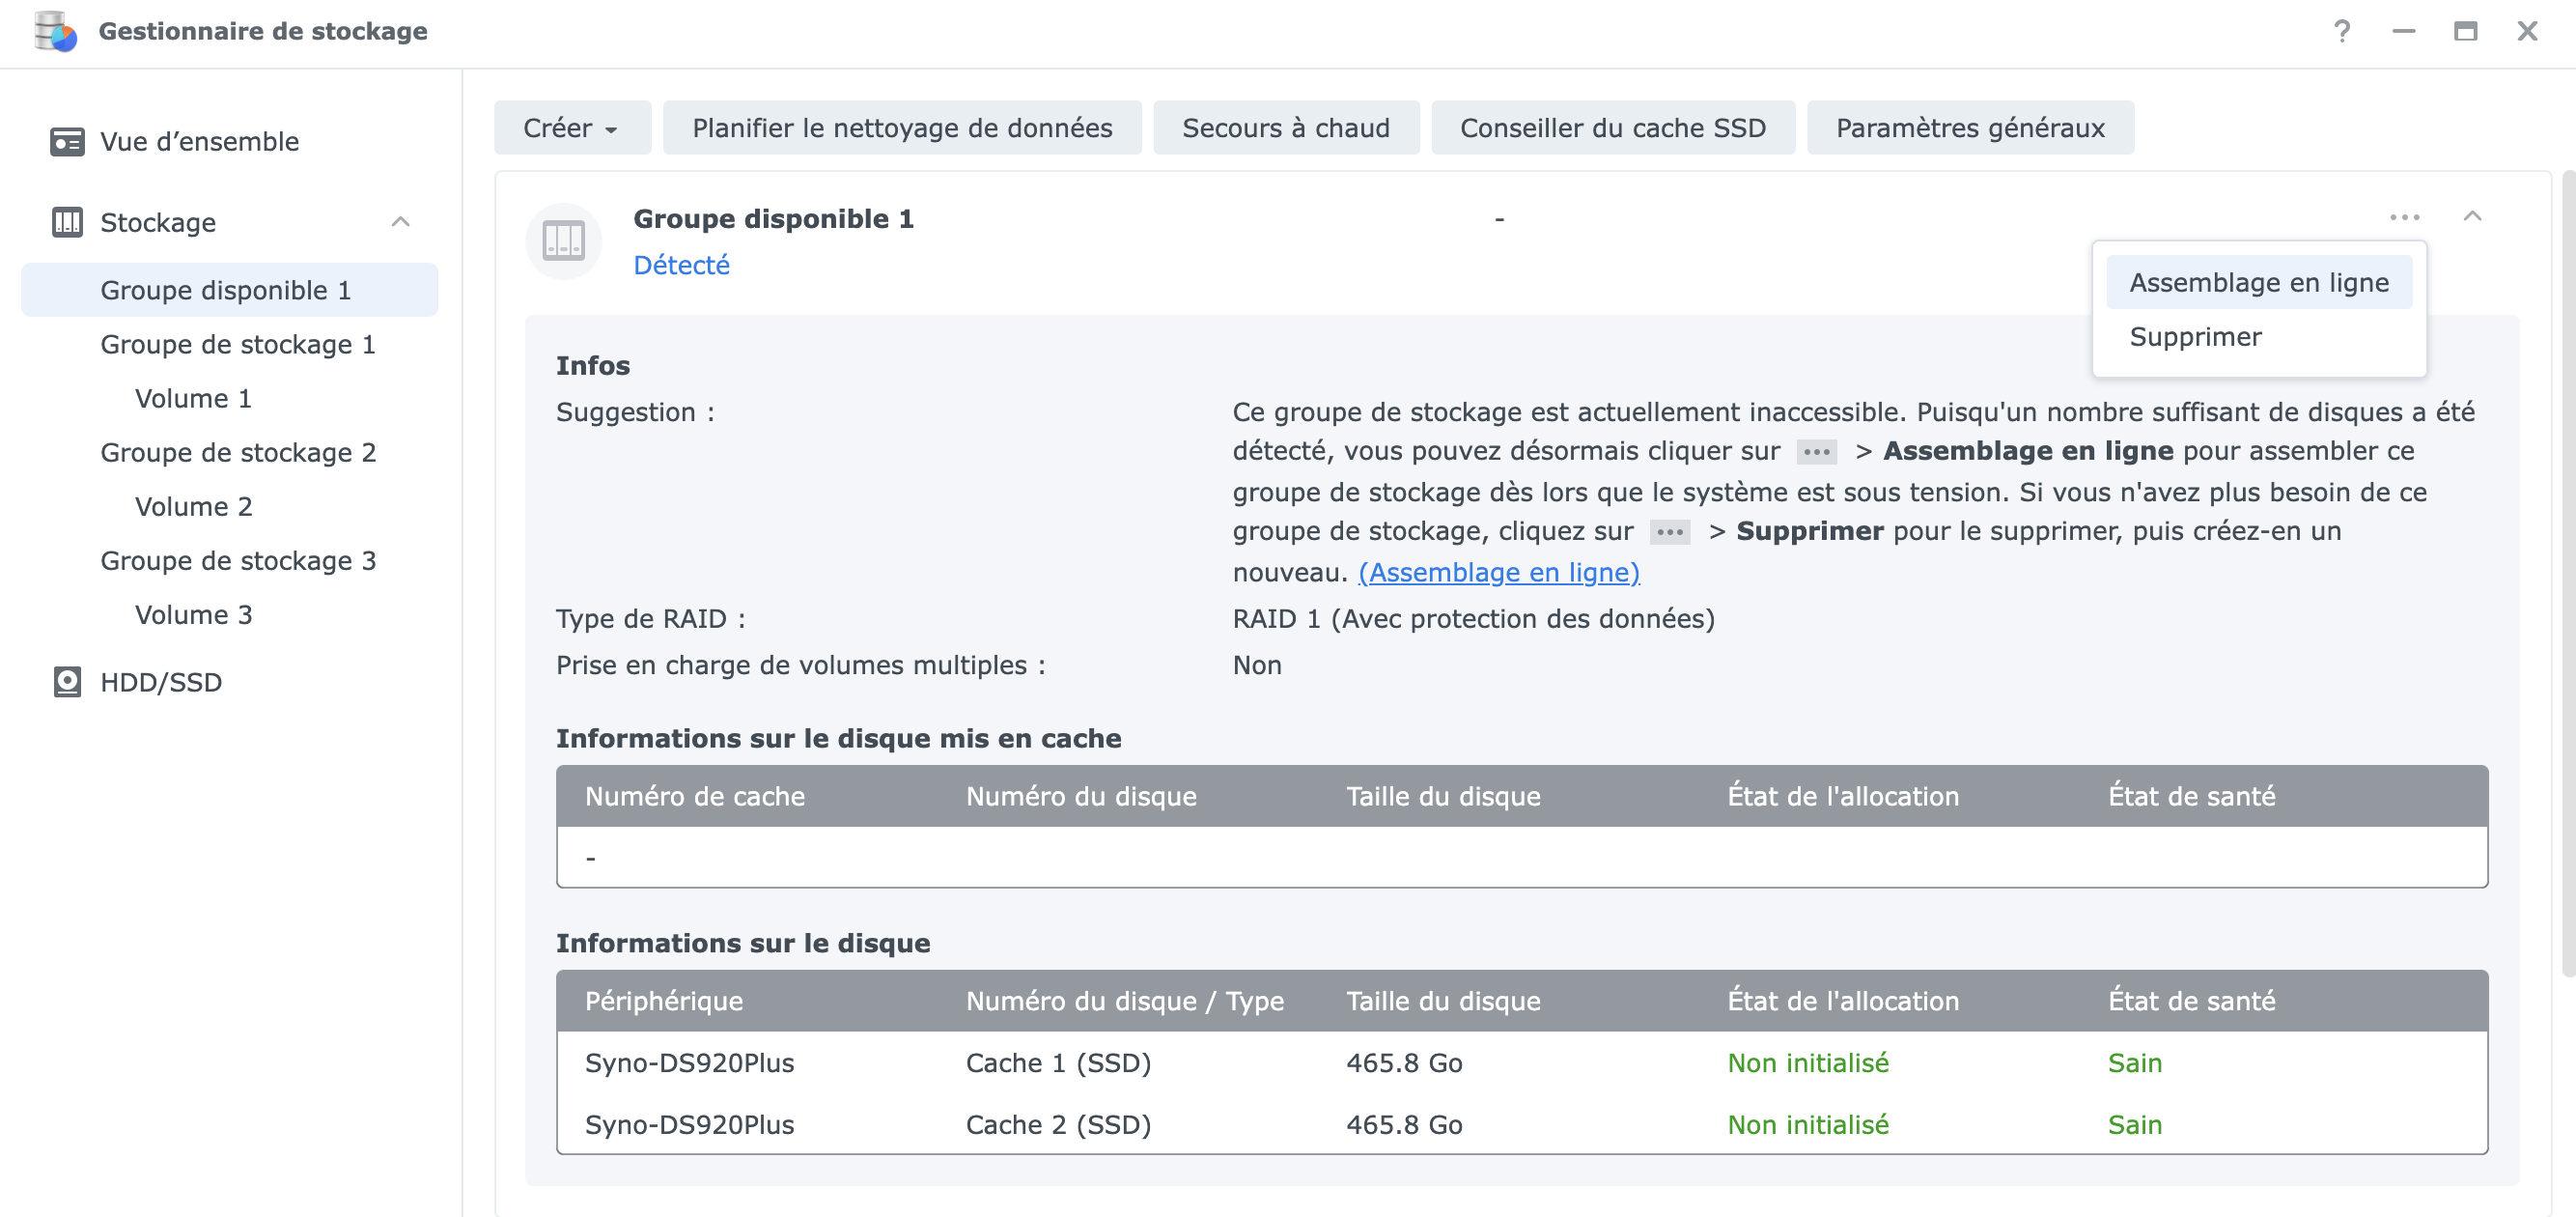2576x1217 pixels.
Task: Click the Secours à chaud button
Action: (1285, 128)
